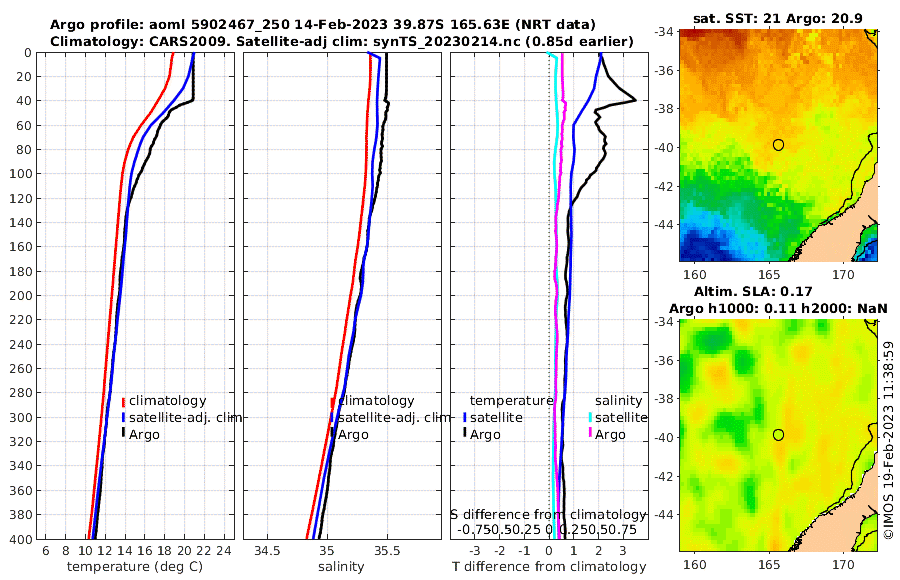Click the "S difference from climatology" label

(x=549, y=514)
